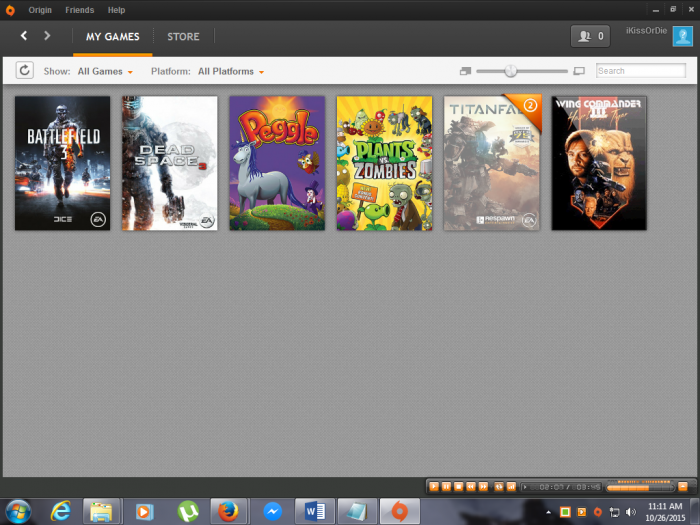Screen dimensions: 700x525
Task: Adjust the orange volume bar
Action: coord(640,488)
